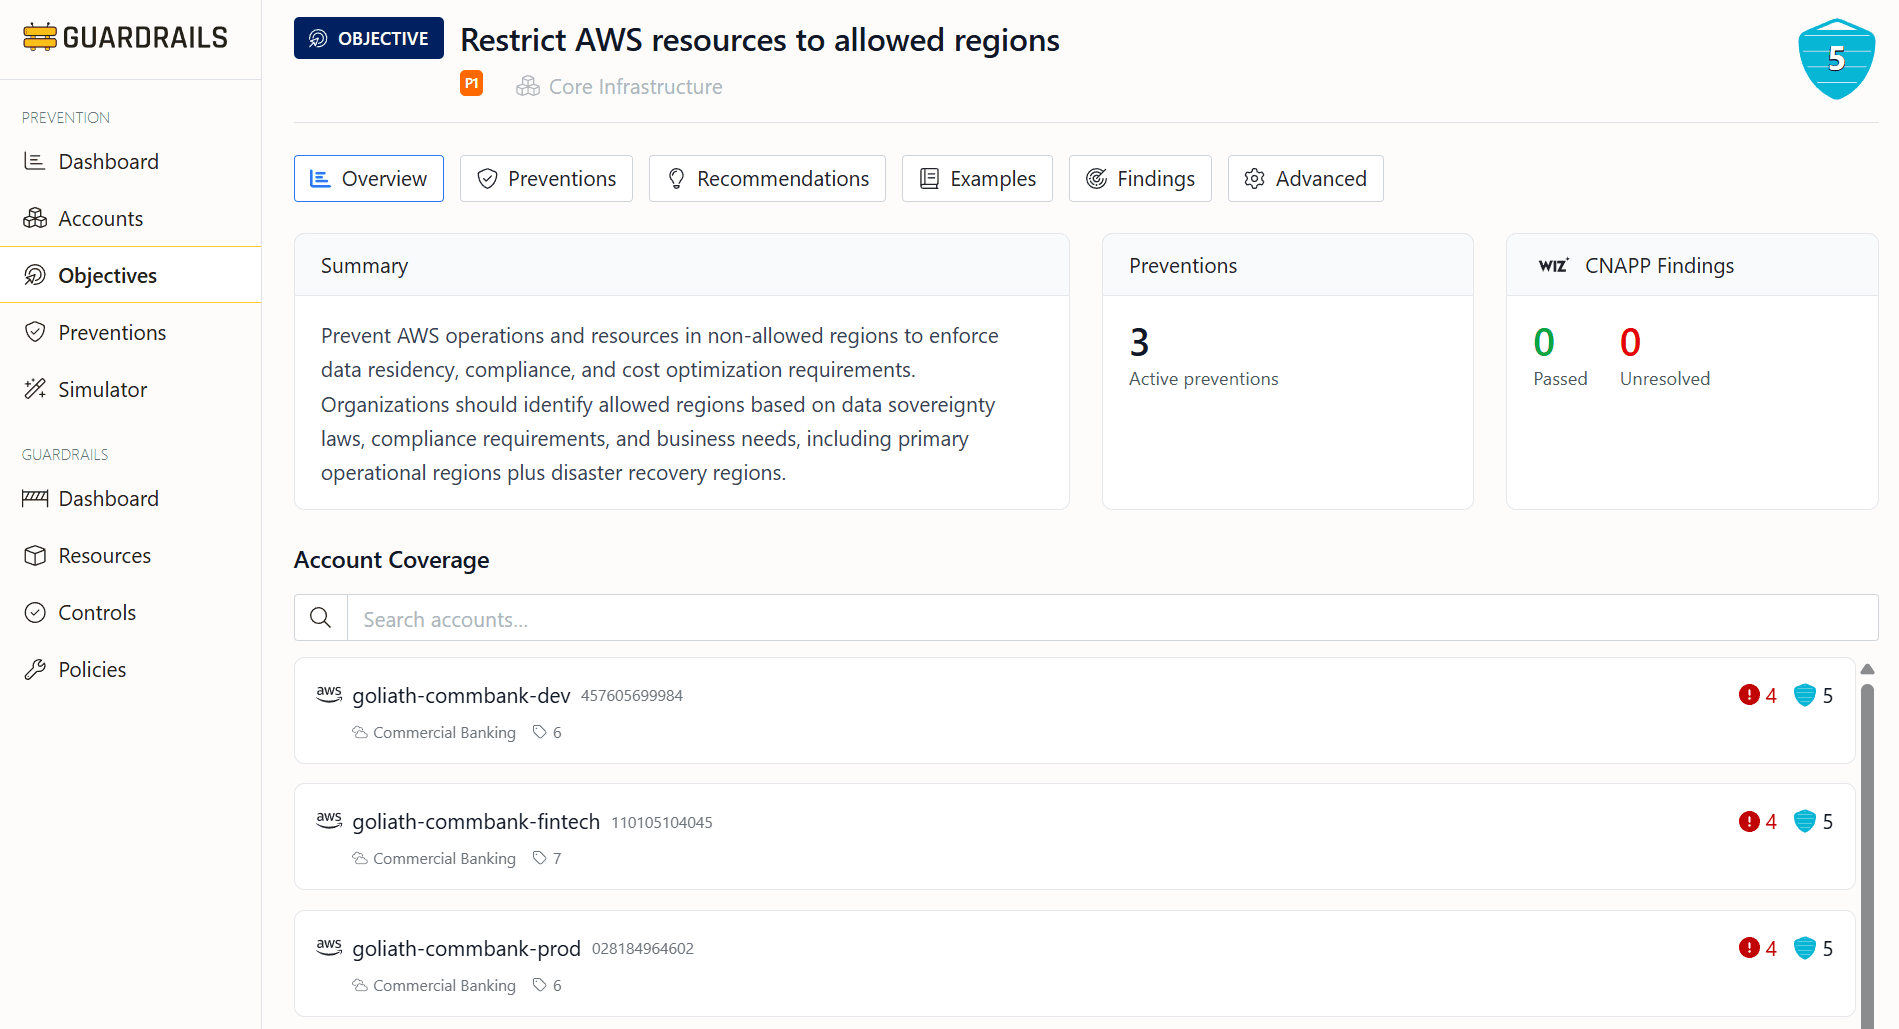Go to Accounts in sidebar

point(100,219)
